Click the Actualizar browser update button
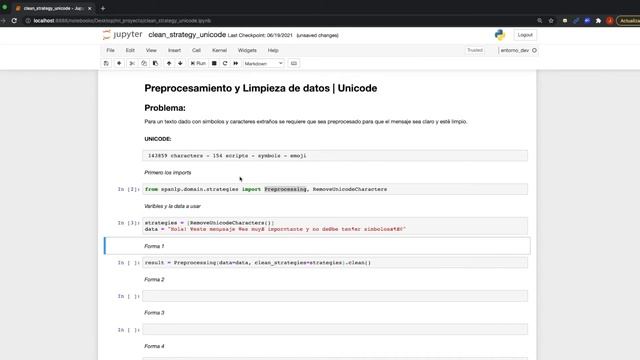This screenshot has height=360, width=640. pos(629,20)
